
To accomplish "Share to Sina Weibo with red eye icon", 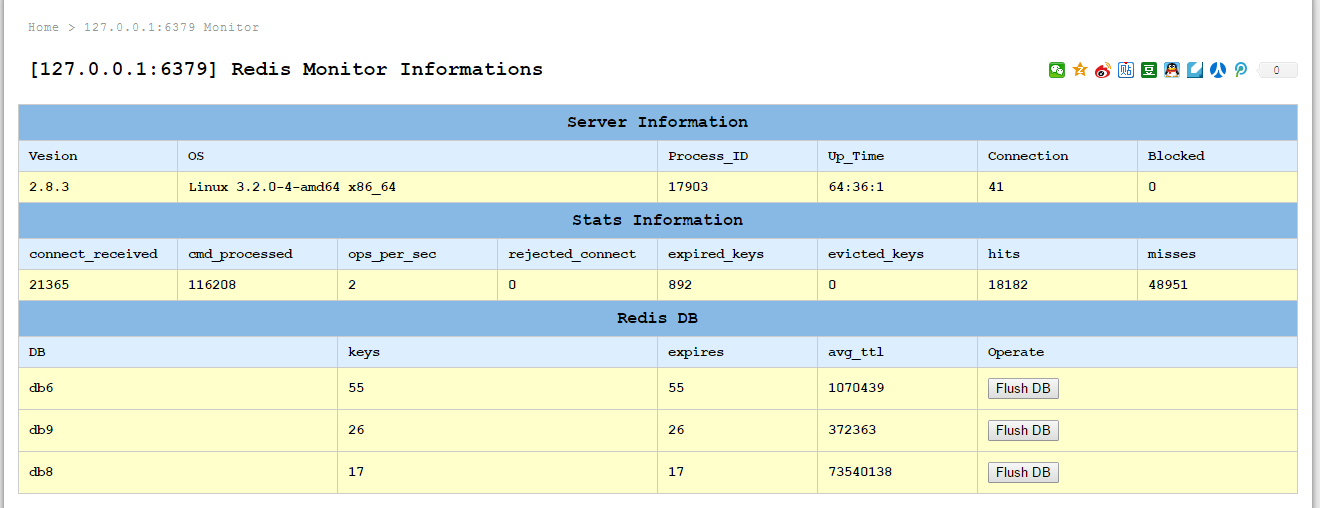I will tap(1103, 70).
